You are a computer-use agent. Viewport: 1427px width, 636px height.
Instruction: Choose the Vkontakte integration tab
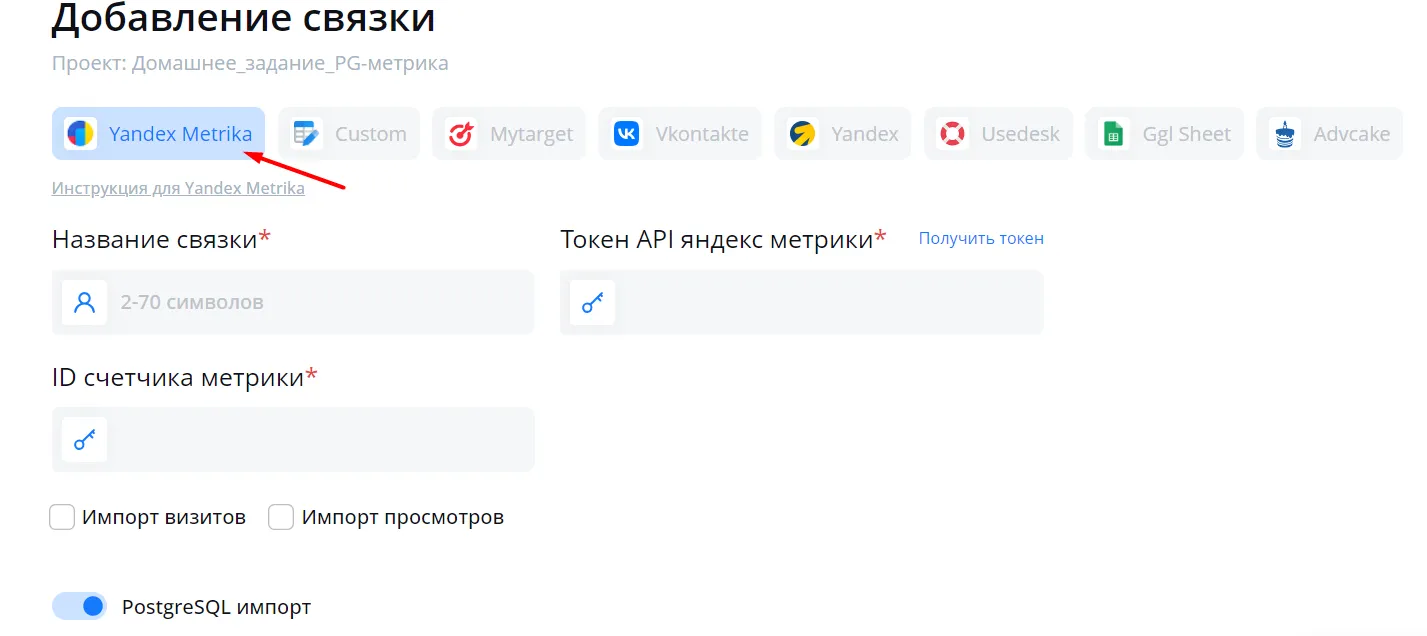tap(680, 133)
